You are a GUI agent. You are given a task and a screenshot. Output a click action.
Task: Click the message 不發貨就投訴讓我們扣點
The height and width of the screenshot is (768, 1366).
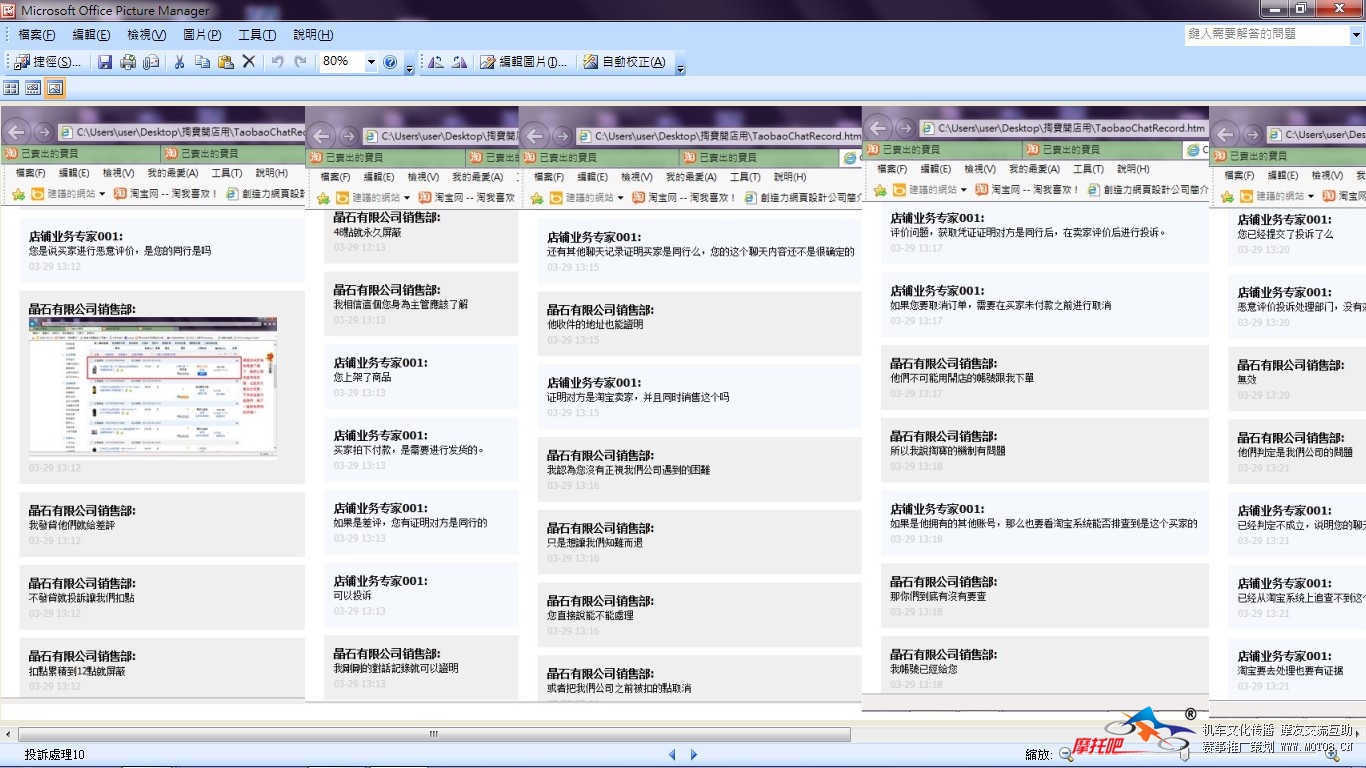81,598
